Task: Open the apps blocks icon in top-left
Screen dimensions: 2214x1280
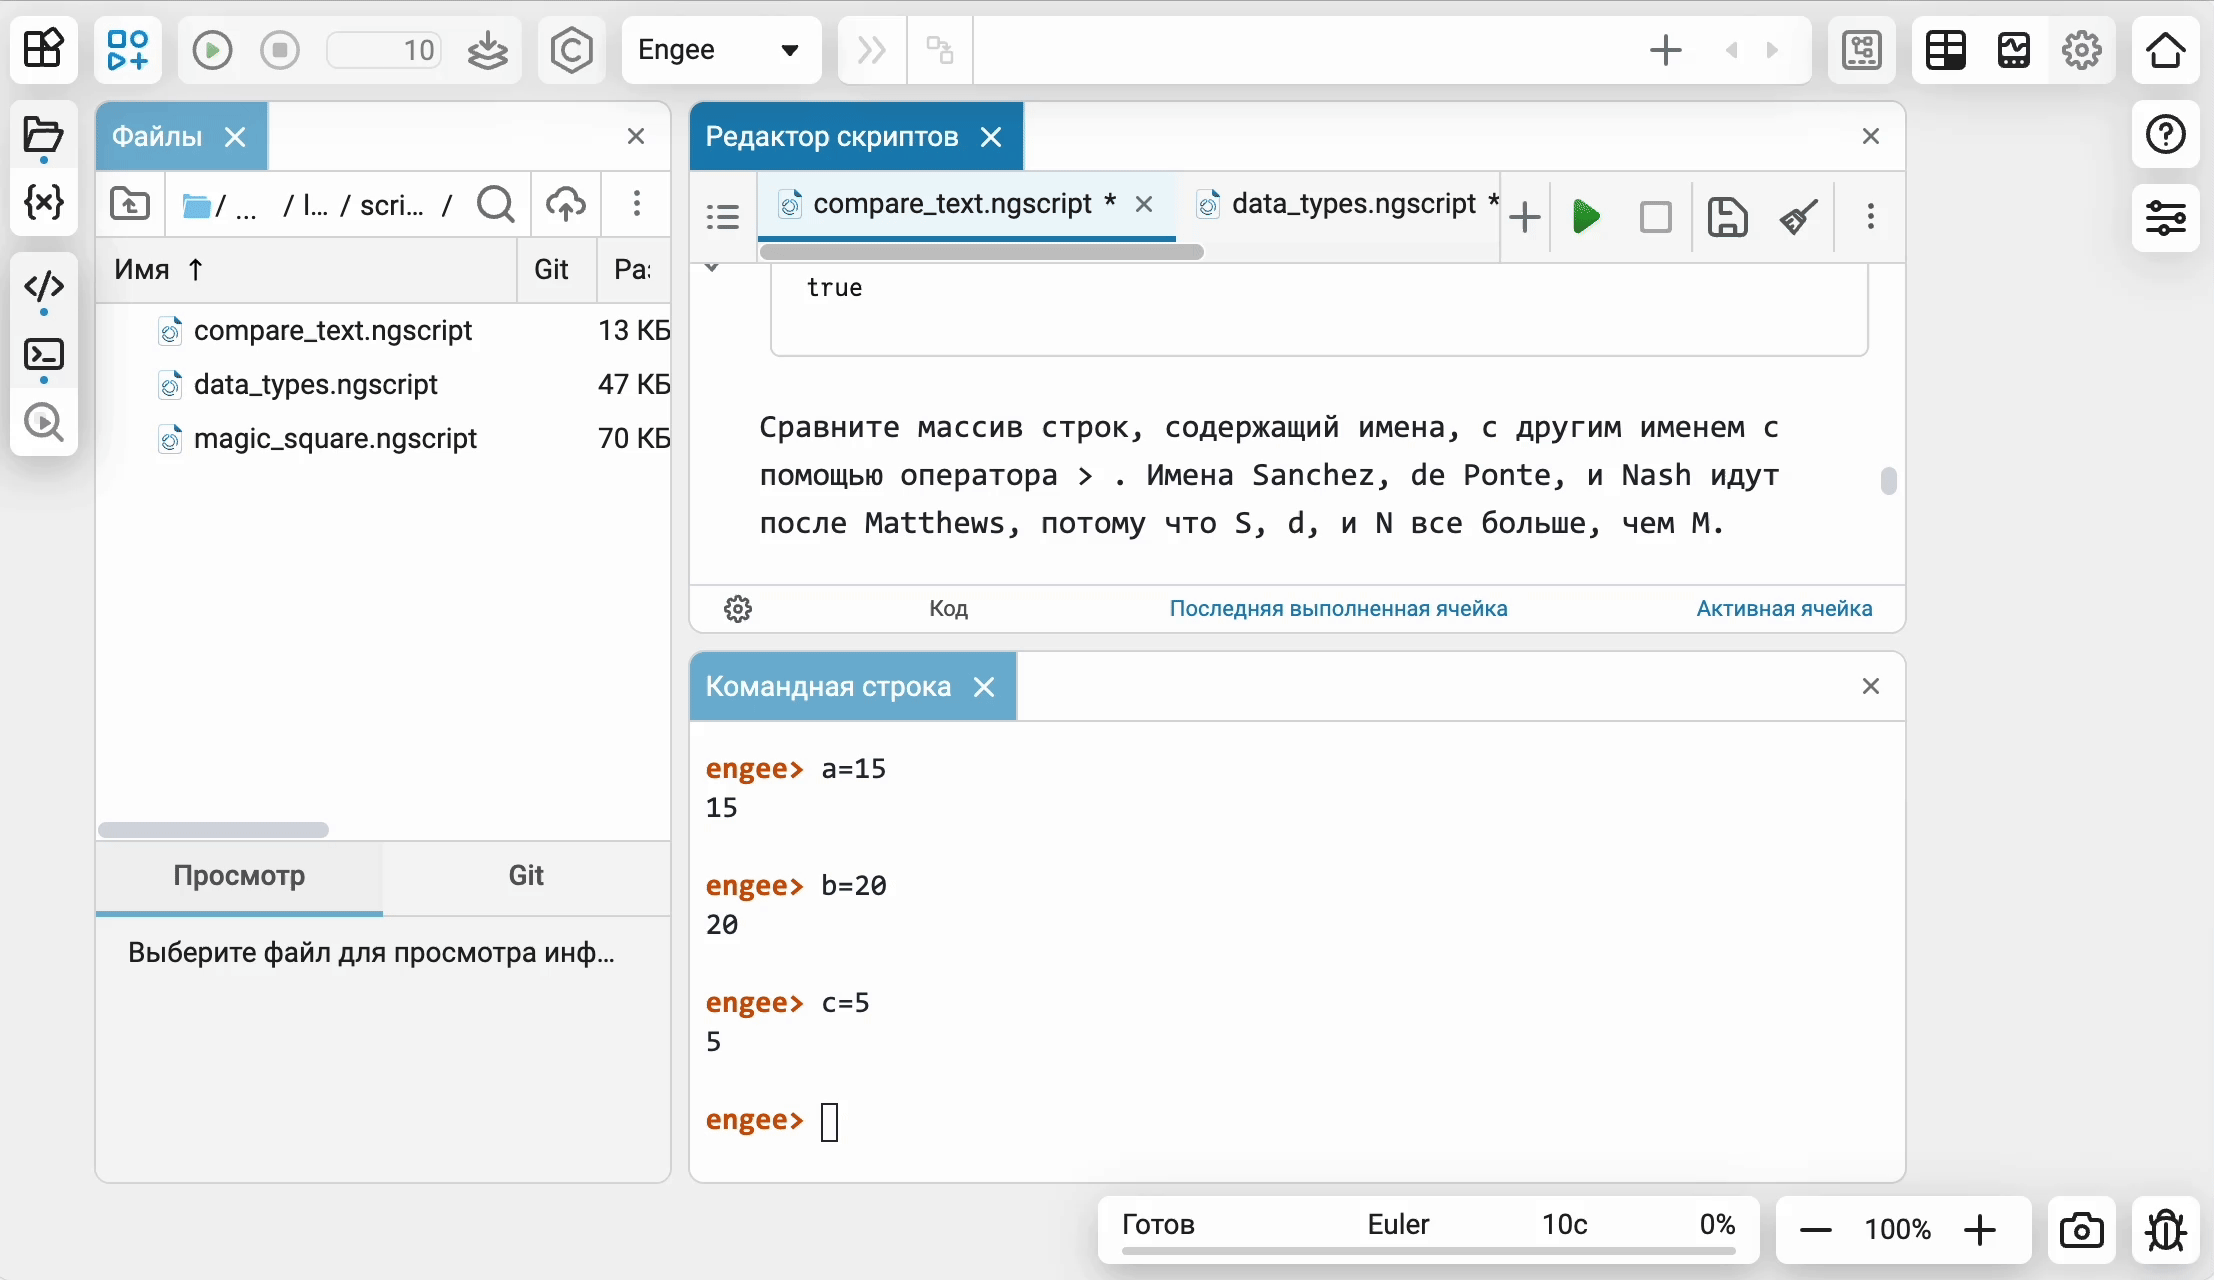Action: pos(44,49)
